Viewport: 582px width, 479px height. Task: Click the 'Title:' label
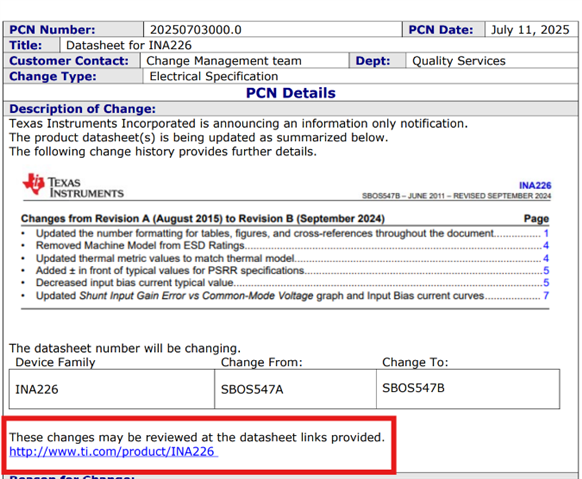coord(26,45)
